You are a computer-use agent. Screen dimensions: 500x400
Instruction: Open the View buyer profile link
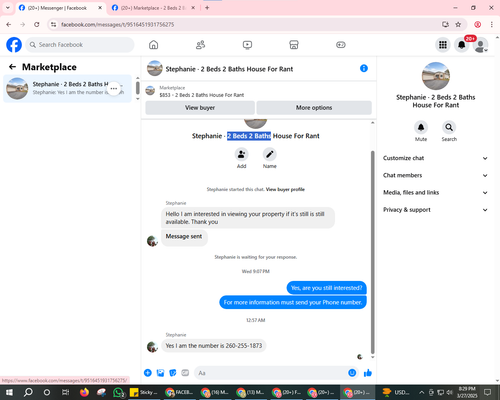tap(285, 189)
